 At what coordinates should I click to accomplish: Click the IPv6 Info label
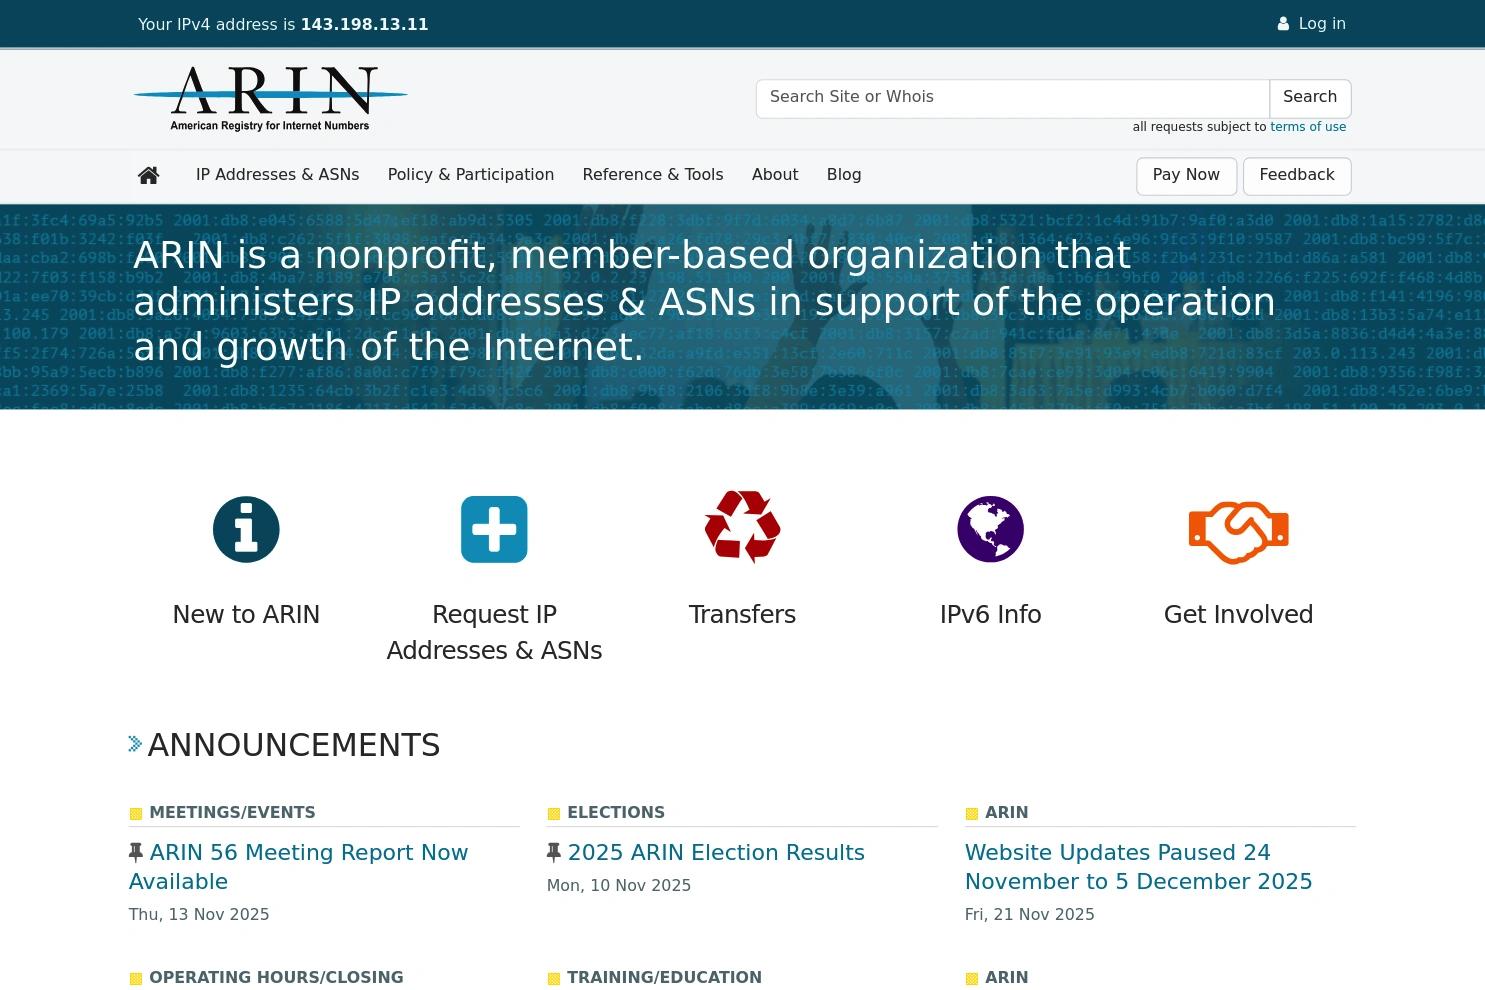pos(990,615)
